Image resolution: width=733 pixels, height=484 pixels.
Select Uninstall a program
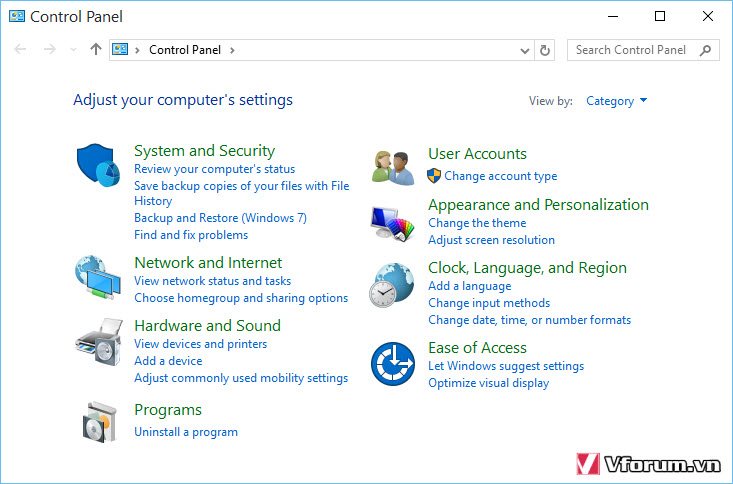pyautogui.click(x=186, y=432)
